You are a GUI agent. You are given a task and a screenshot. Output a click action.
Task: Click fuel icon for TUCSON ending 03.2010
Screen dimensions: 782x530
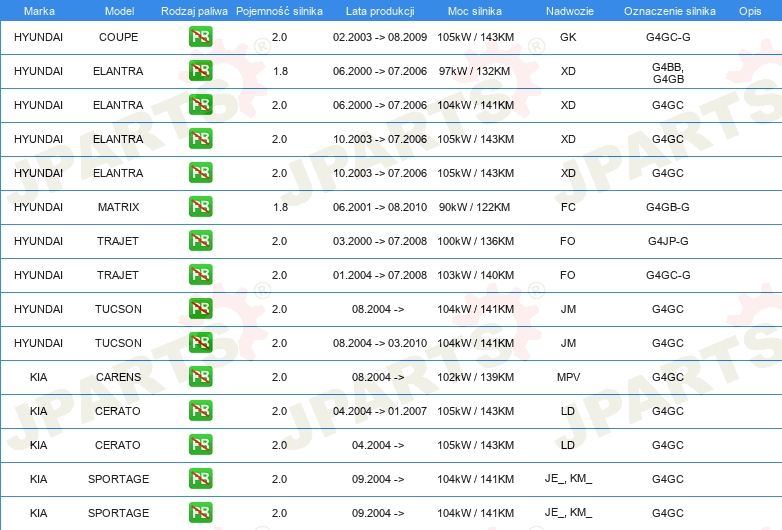coord(200,343)
